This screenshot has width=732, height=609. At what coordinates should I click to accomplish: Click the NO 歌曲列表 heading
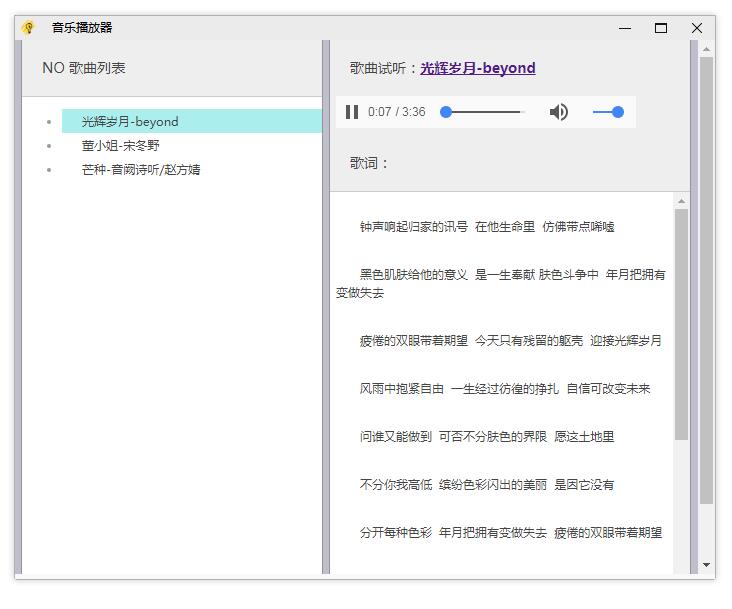84,68
